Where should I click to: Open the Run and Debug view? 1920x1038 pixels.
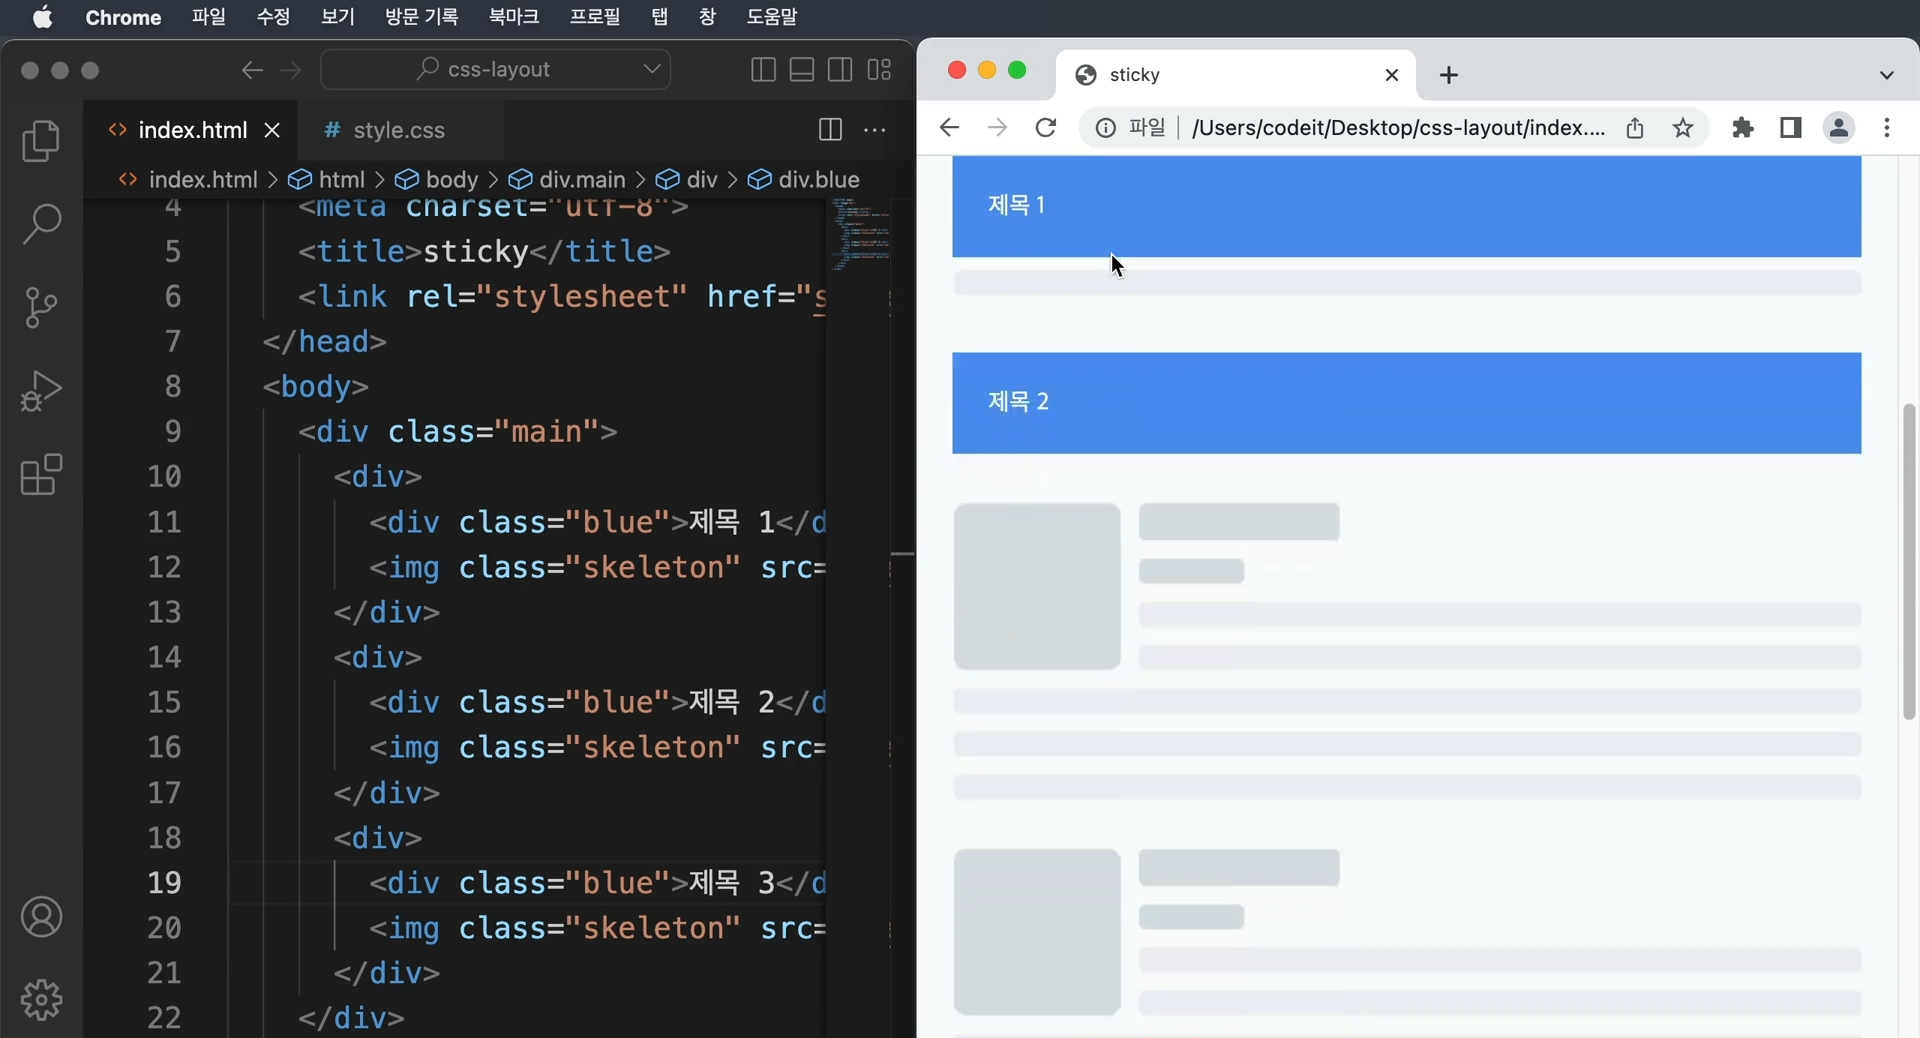pyautogui.click(x=41, y=391)
